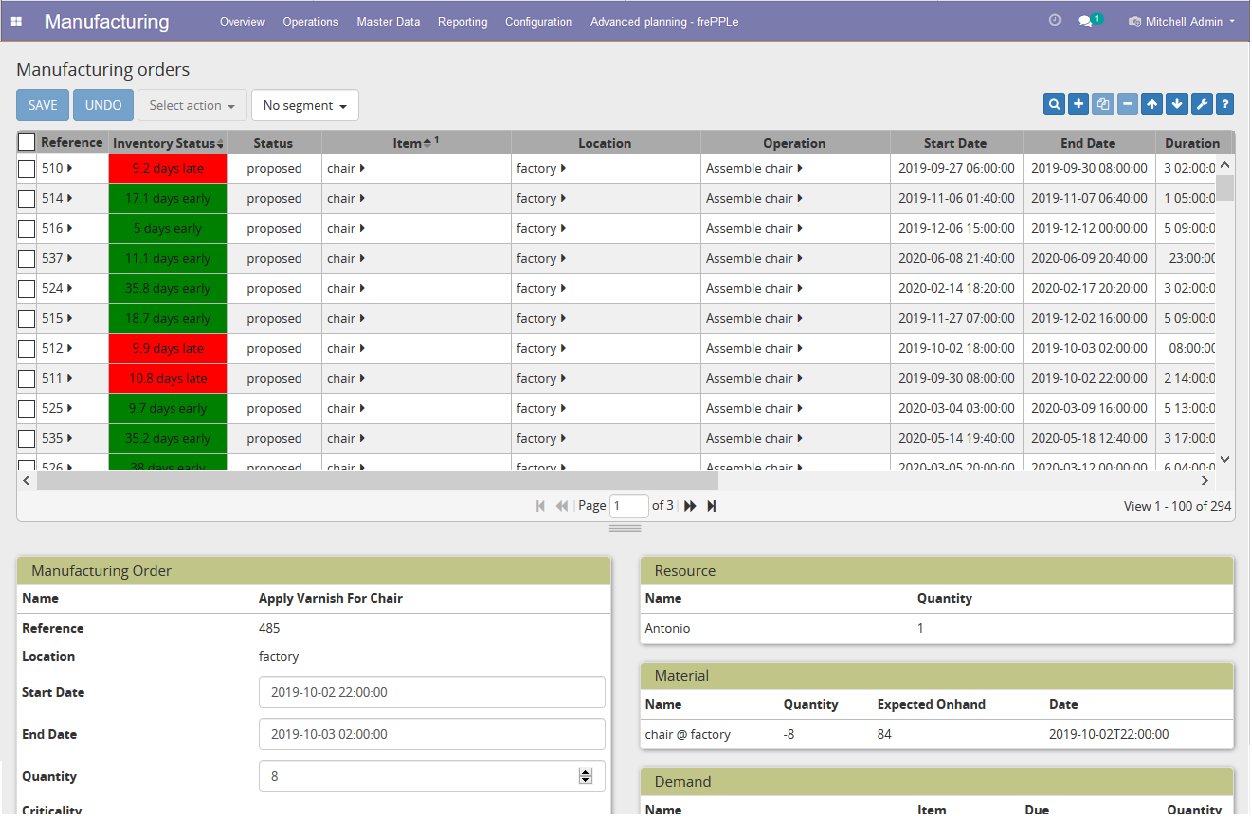Viewport: 1252px width, 816px height.
Task: Open the question mark help icon
Action: (1224, 104)
